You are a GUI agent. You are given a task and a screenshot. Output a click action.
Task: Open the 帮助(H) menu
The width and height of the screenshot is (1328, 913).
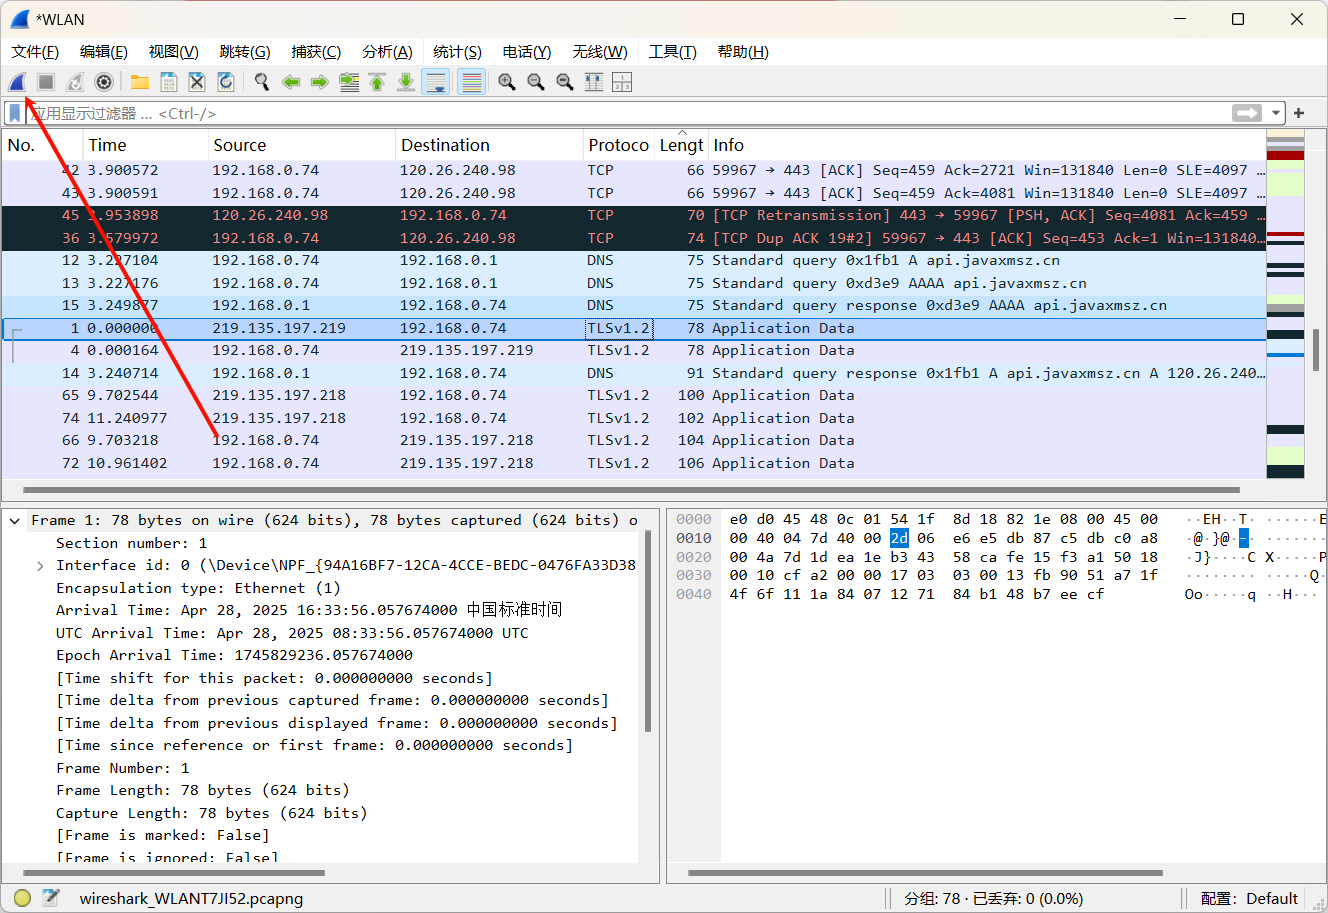tap(743, 52)
